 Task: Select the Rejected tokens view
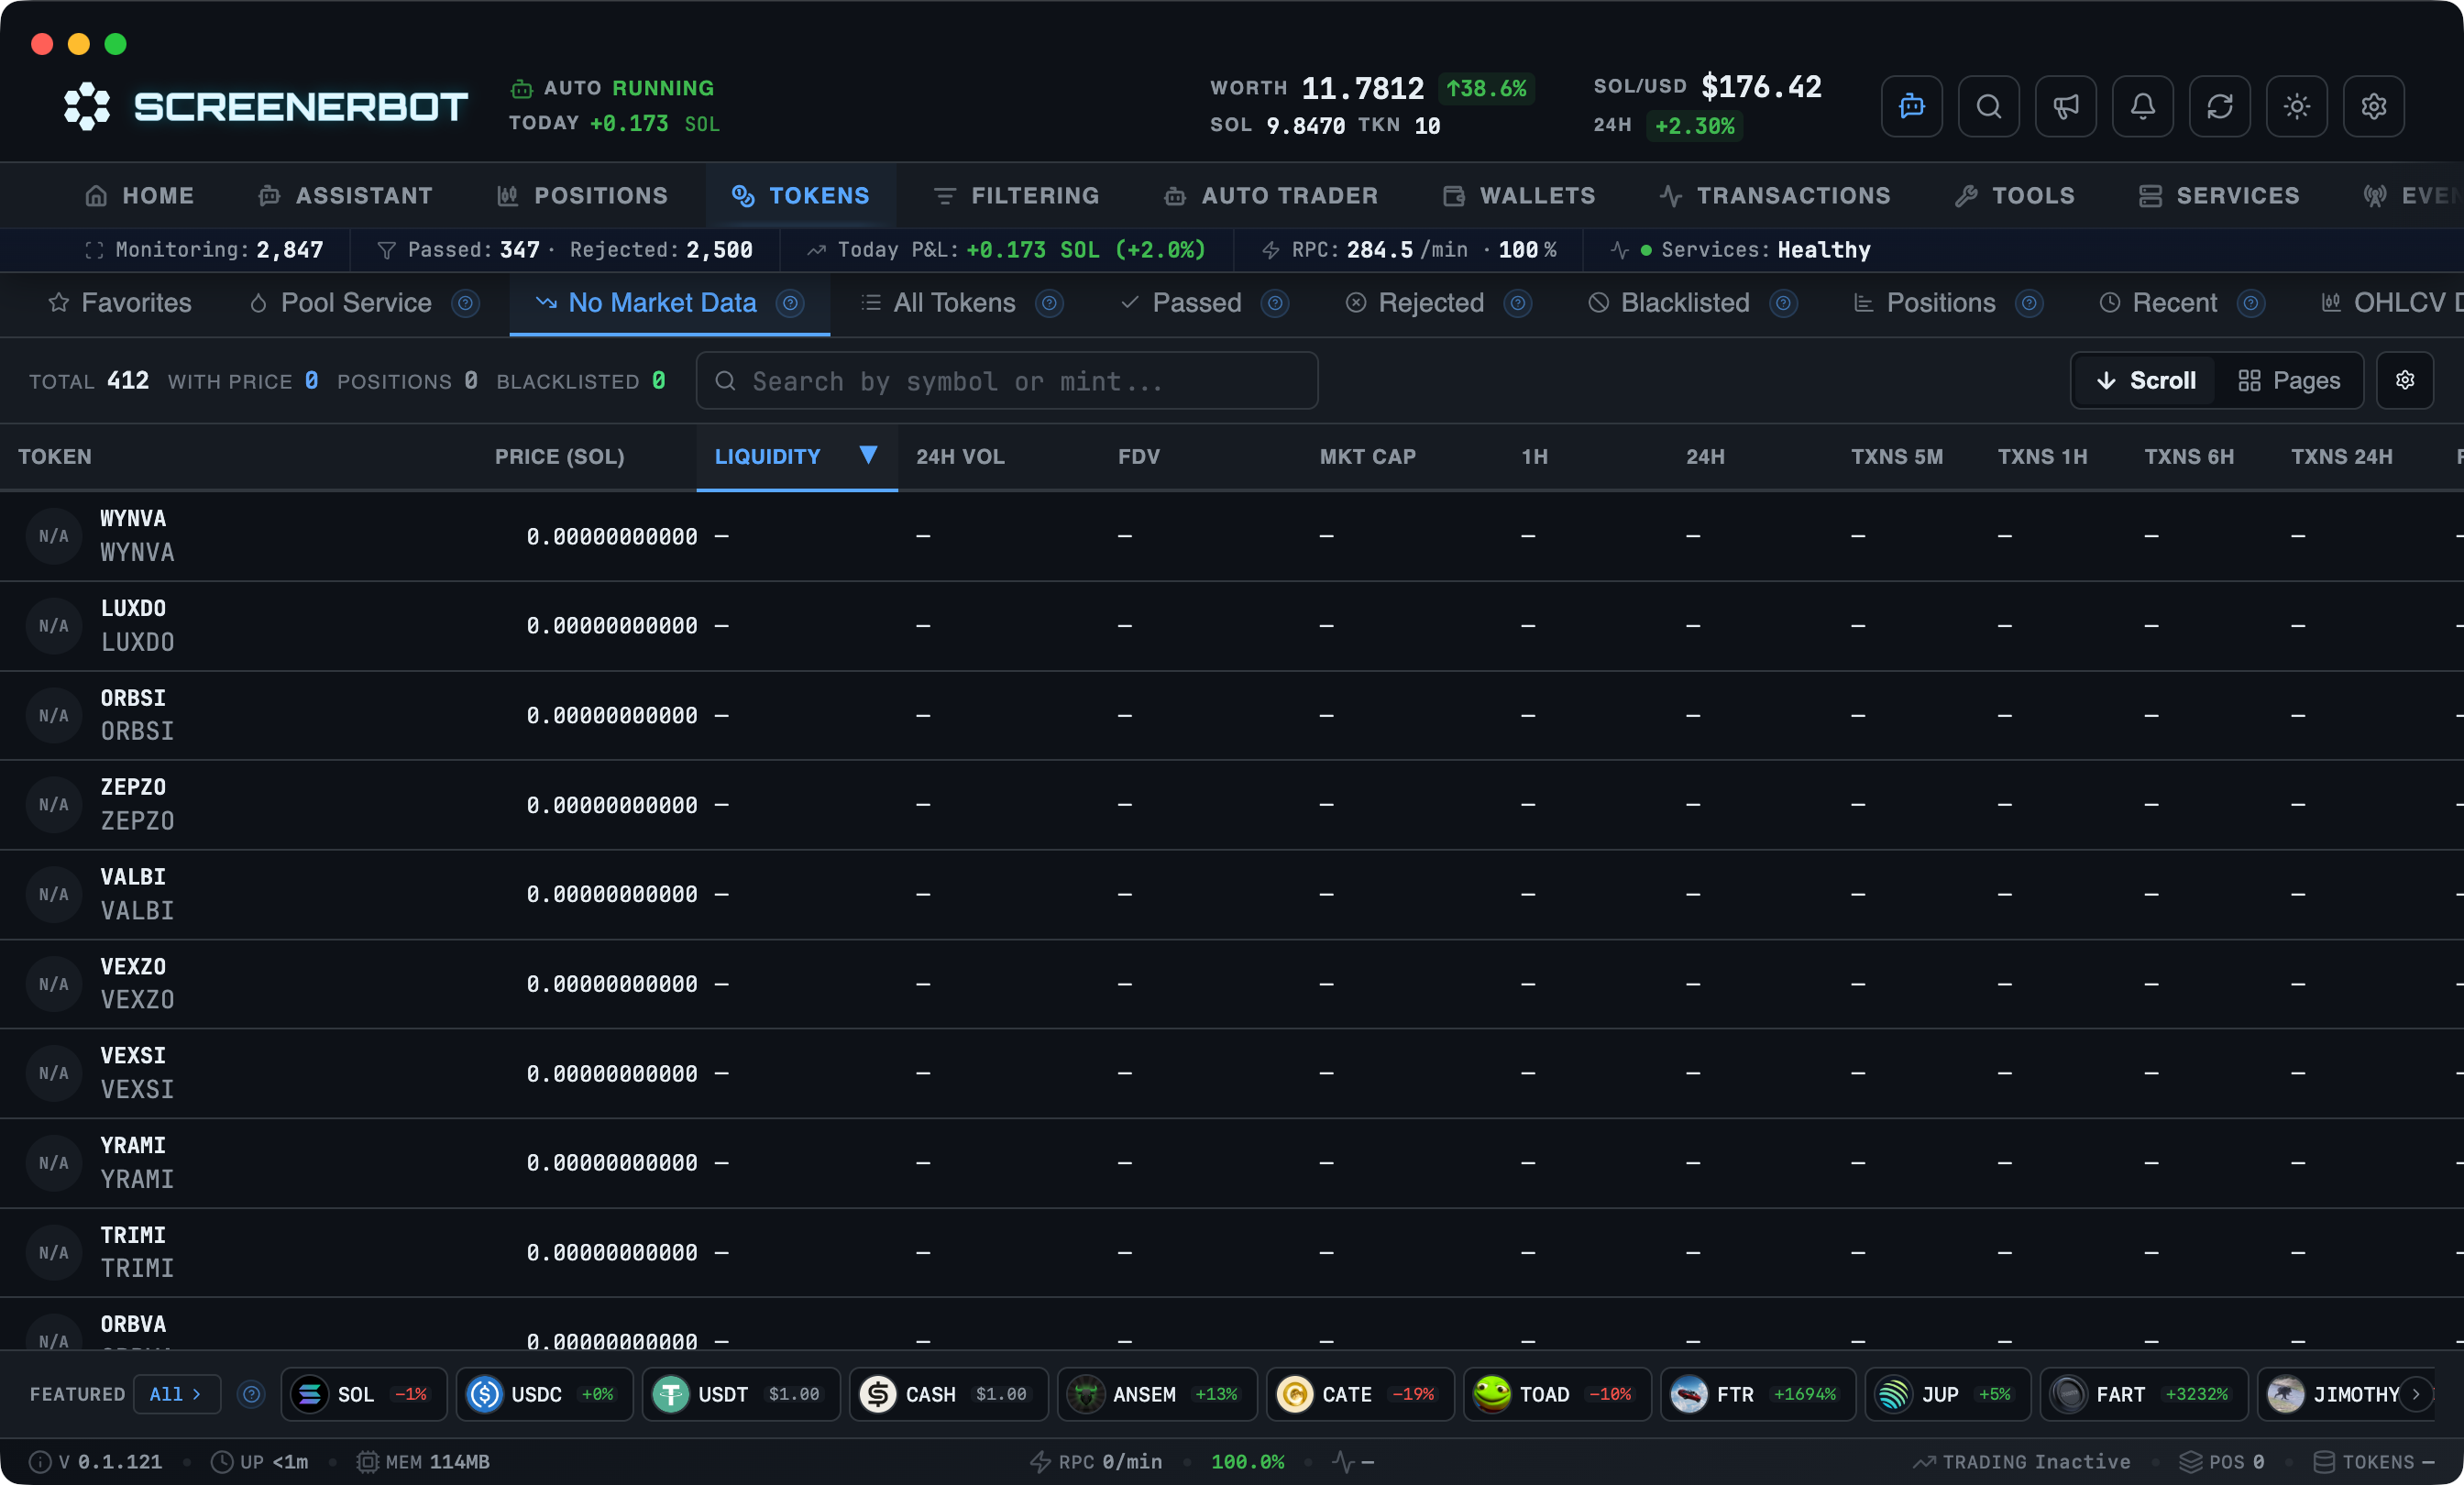(1414, 303)
